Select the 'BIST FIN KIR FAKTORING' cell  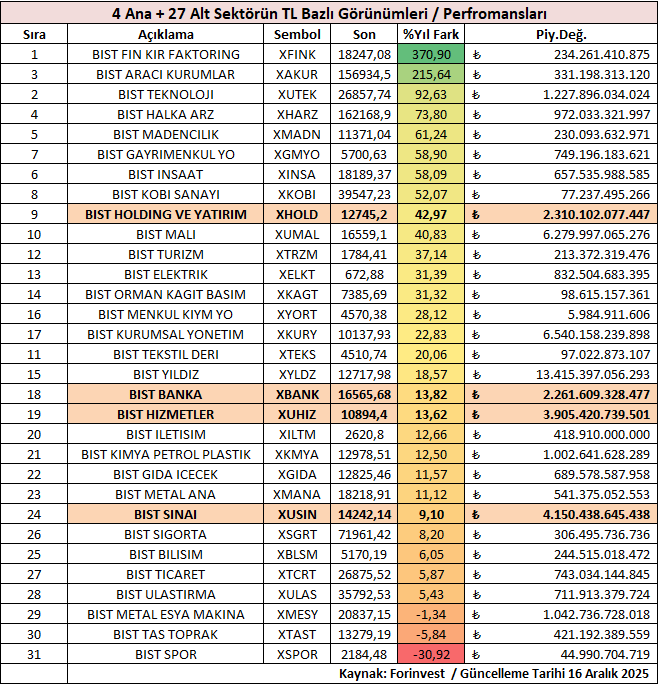pos(166,54)
